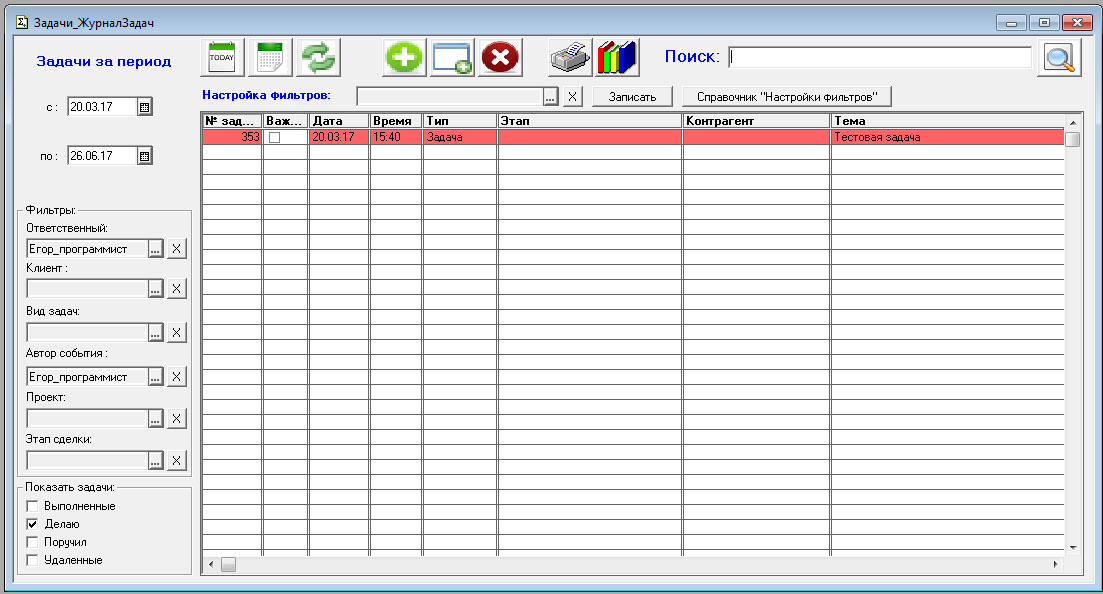Image resolution: width=1103 pixels, height=594 pixels.
Task: Click the Контрагент column header
Action: (x=755, y=121)
